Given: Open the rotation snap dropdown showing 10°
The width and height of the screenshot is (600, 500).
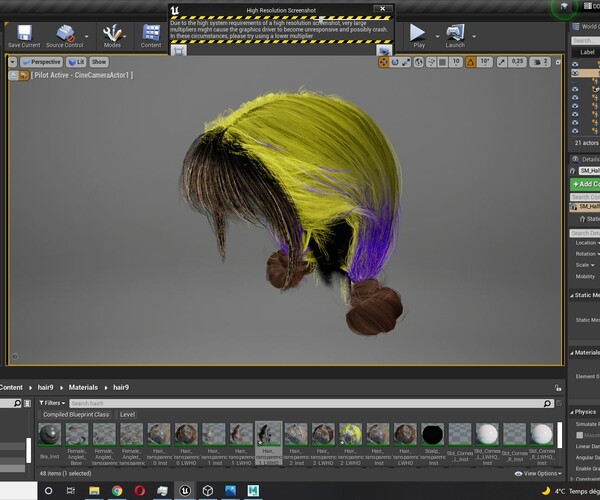Looking at the screenshot, I should 485,62.
